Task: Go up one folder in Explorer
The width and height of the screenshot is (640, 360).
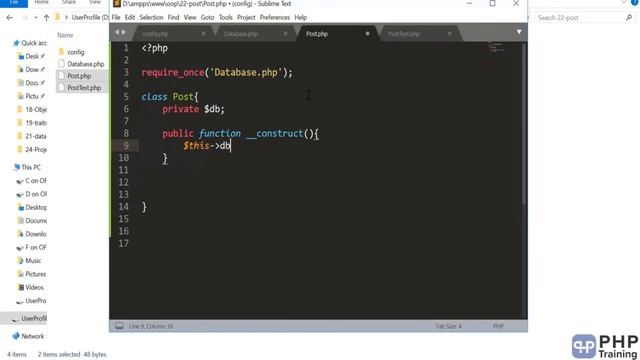Action: pos(46,18)
